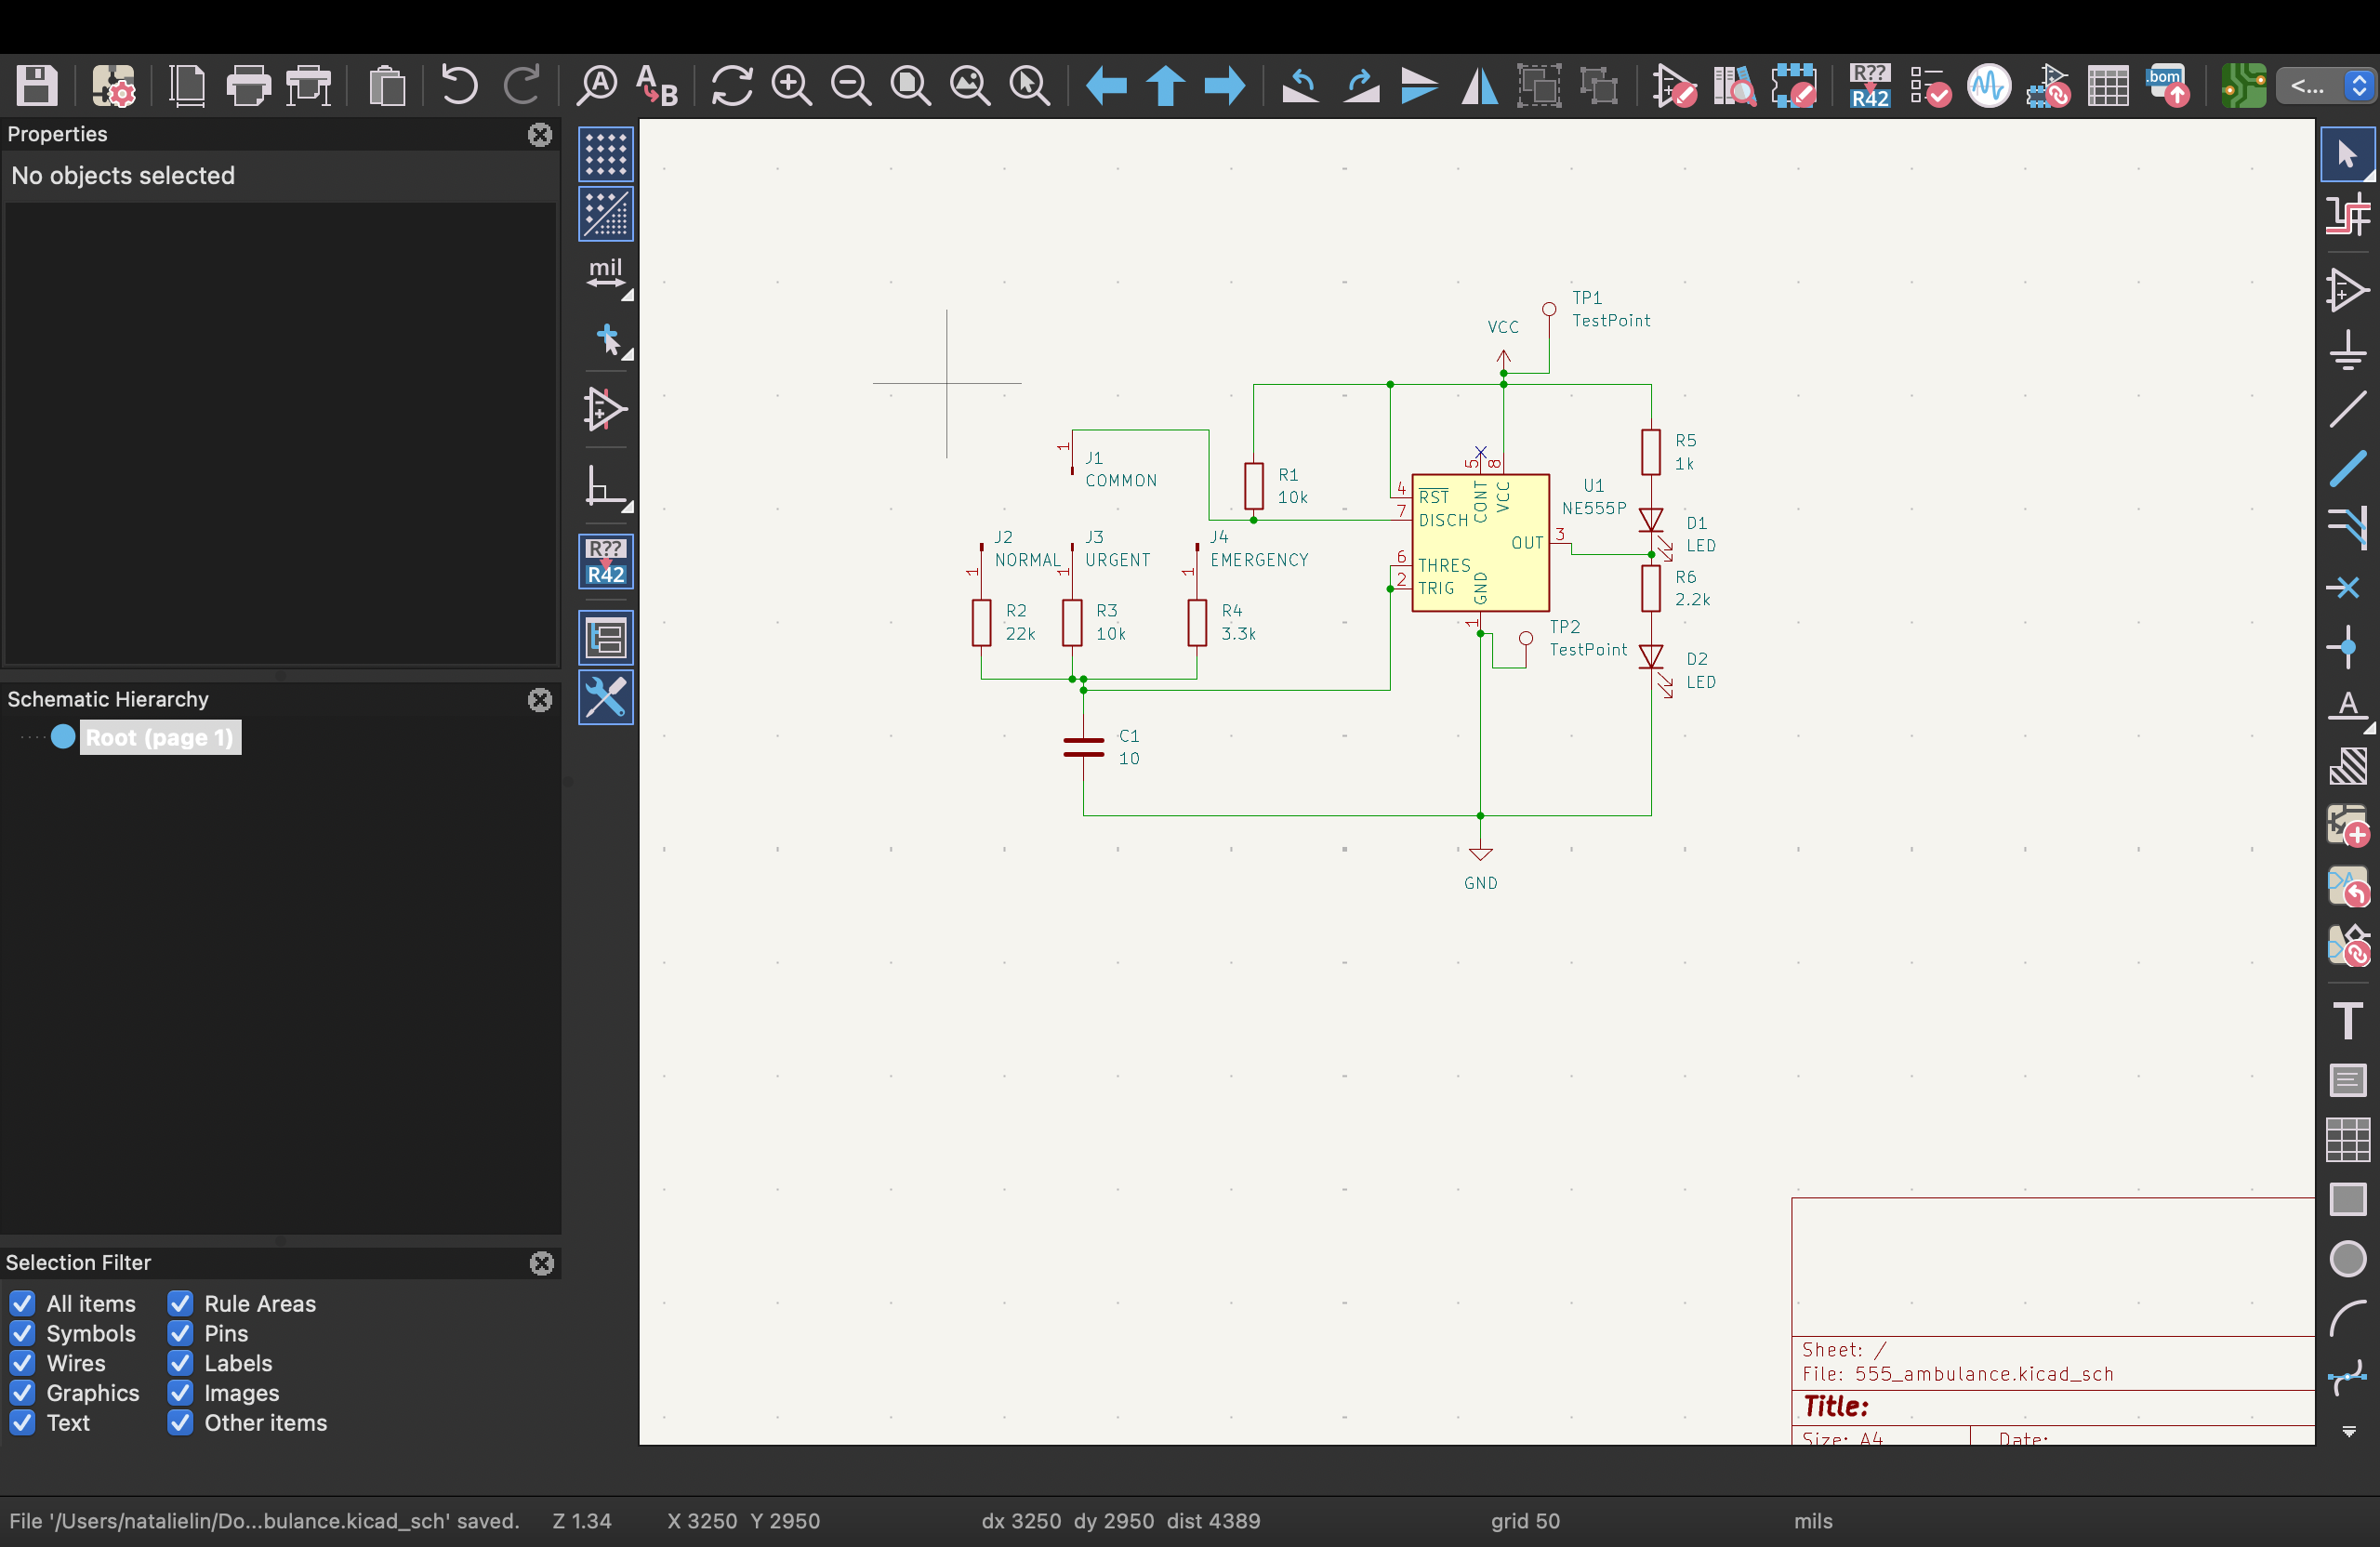Toggle the Labels filter checkbox
Viewport: 2380px width, 1547px height.
coord(180,1363)
